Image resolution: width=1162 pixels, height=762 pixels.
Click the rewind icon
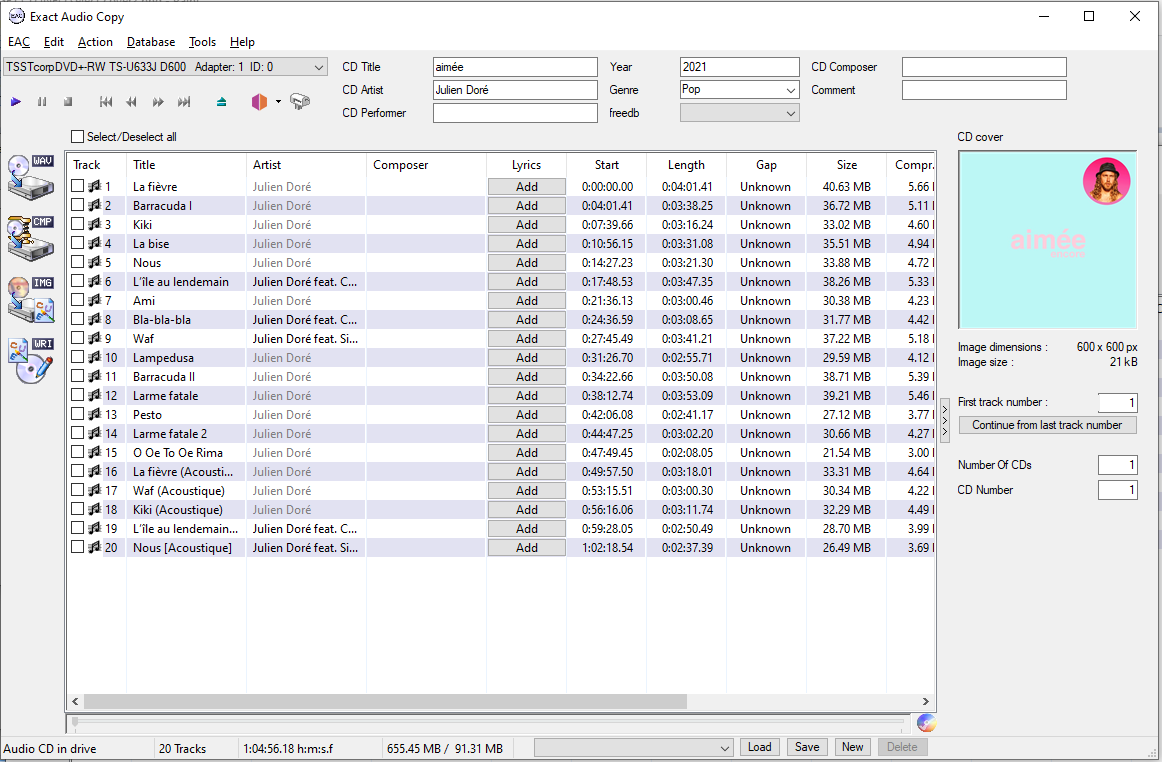click(x=132, y=102)
